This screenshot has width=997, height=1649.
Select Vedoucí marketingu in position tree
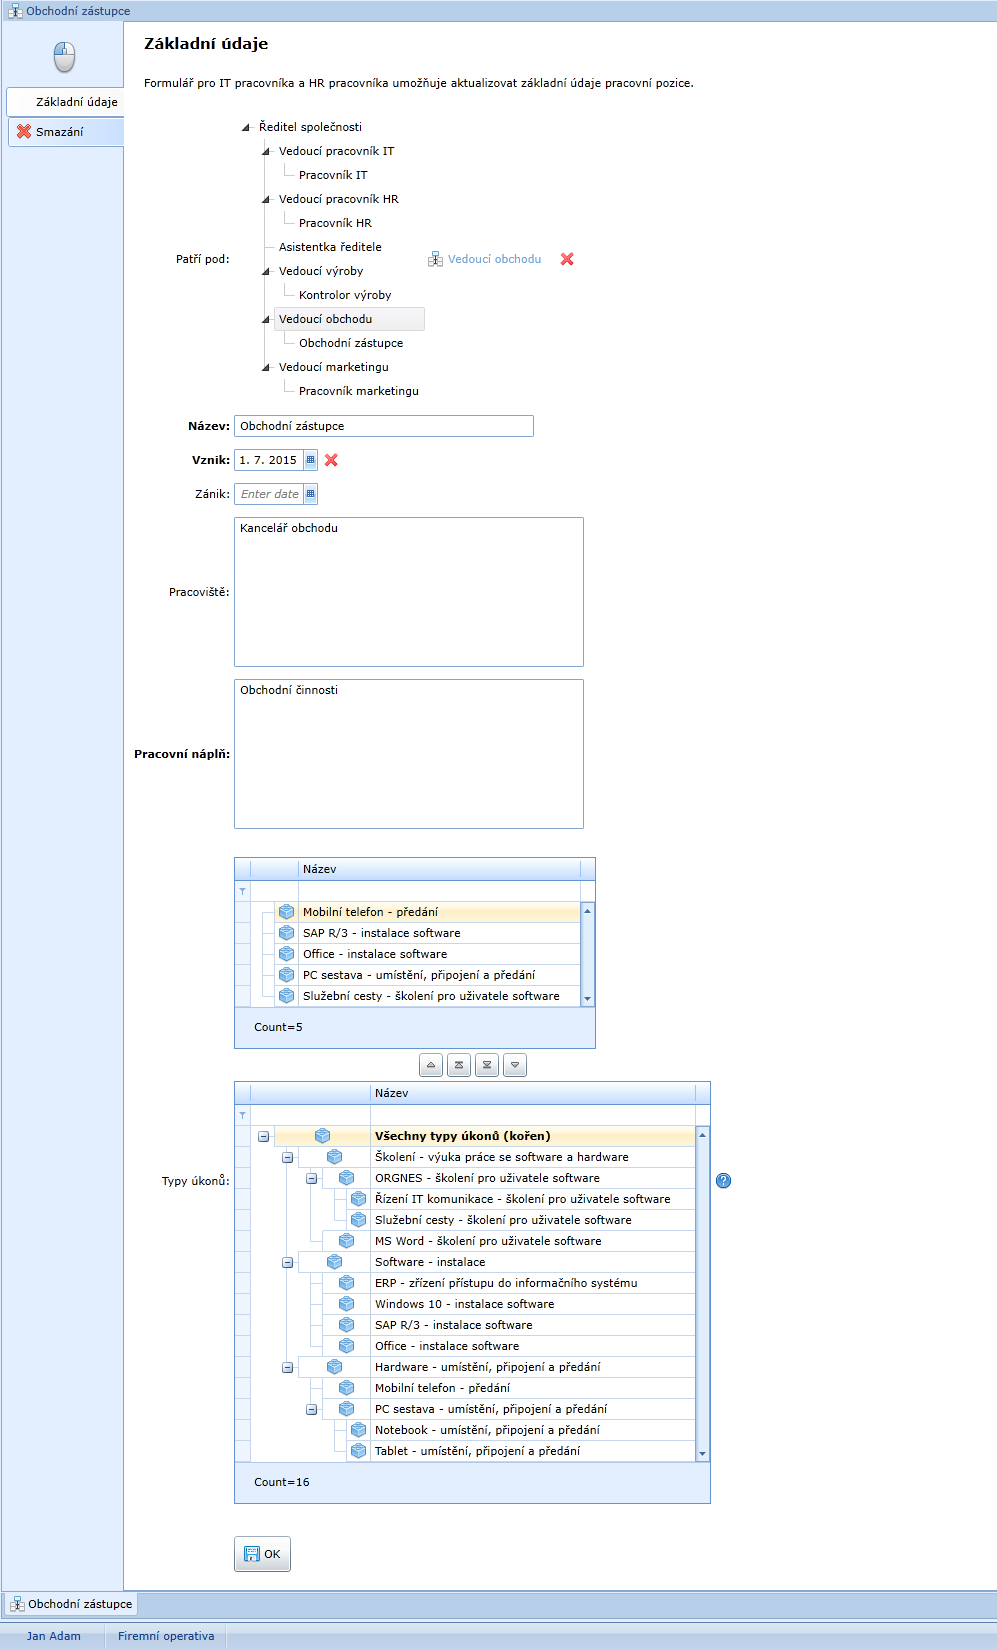[x=334, y=367]
